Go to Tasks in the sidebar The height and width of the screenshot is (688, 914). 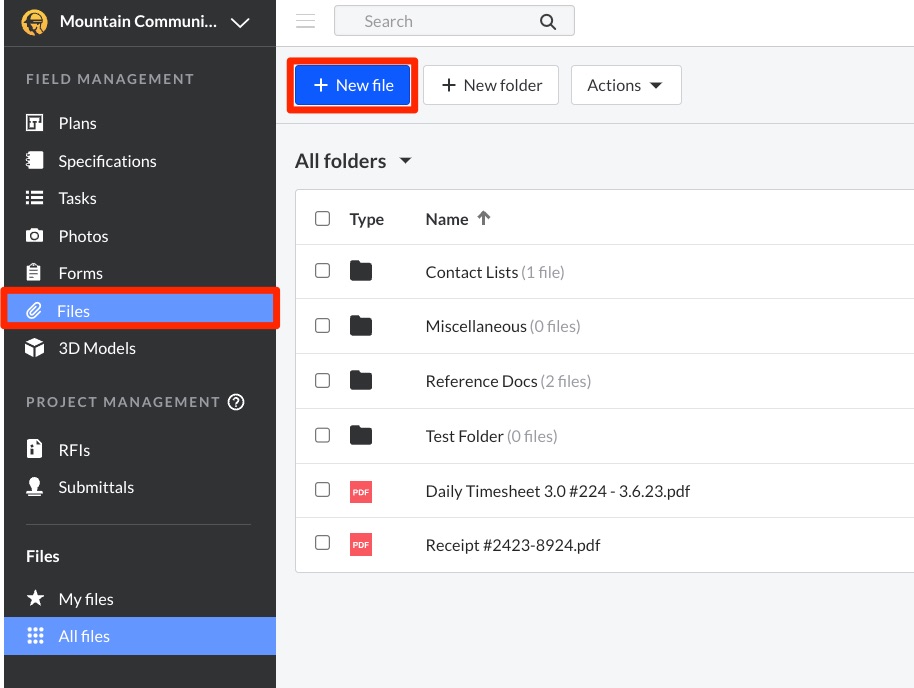[78, 198]
